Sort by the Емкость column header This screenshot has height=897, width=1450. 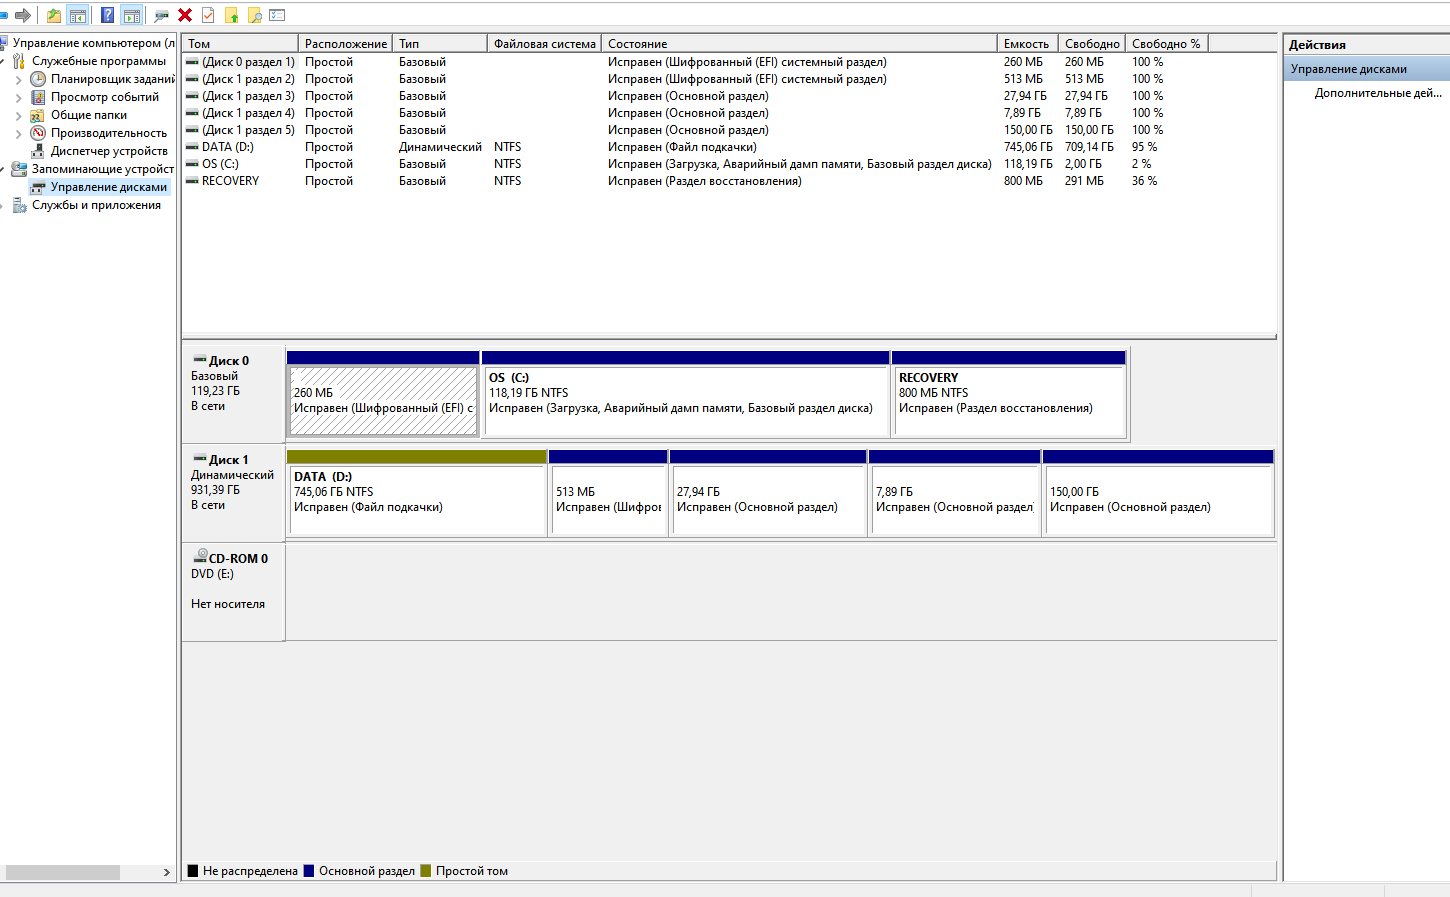pos(1027,44)
